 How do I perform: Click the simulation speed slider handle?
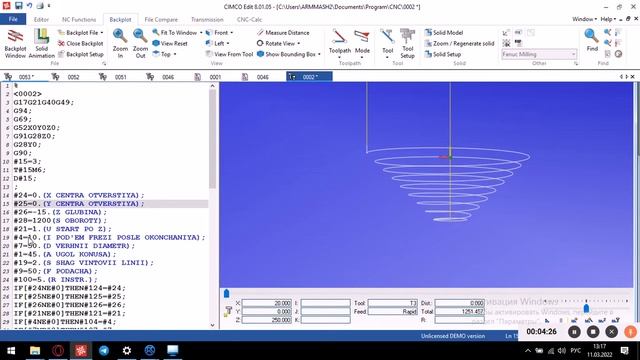point(587,308)
